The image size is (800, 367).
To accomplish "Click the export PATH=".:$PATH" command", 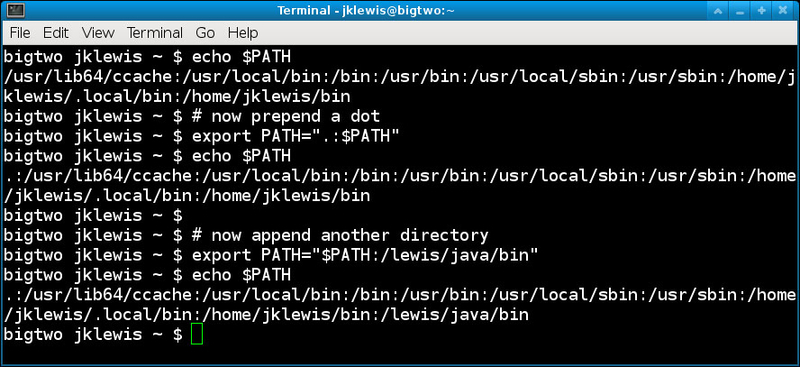I will (296, 136).
